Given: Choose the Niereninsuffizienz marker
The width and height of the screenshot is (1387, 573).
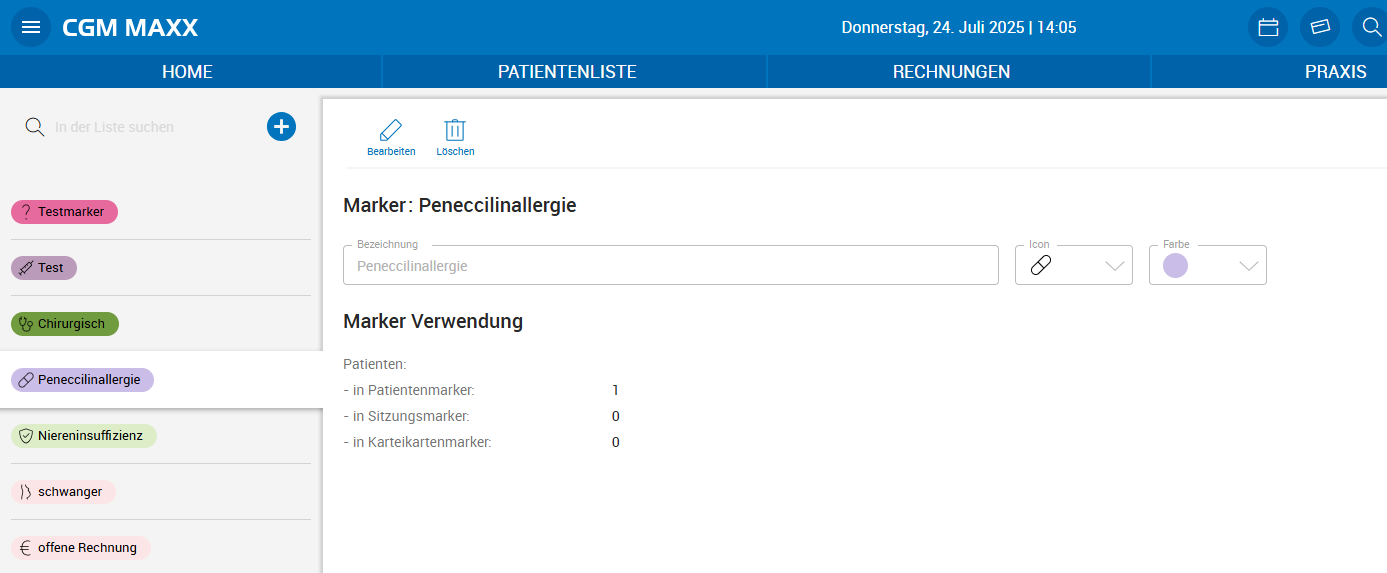Looking at the screenshot, I should (84, 436).
